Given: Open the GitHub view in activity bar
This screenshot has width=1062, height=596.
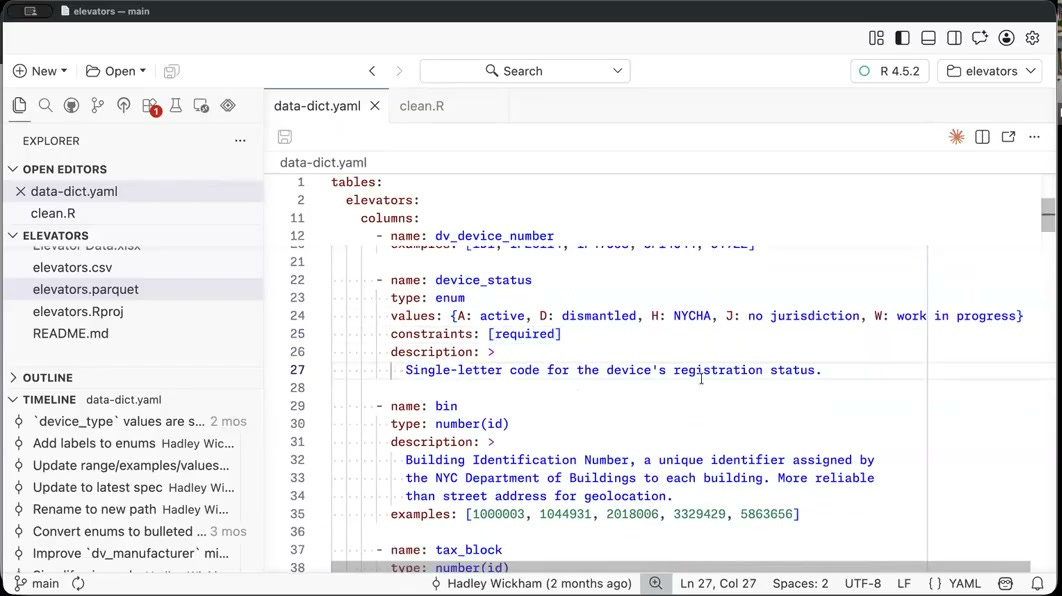Looking at the screenshot, I should [71, 106].
